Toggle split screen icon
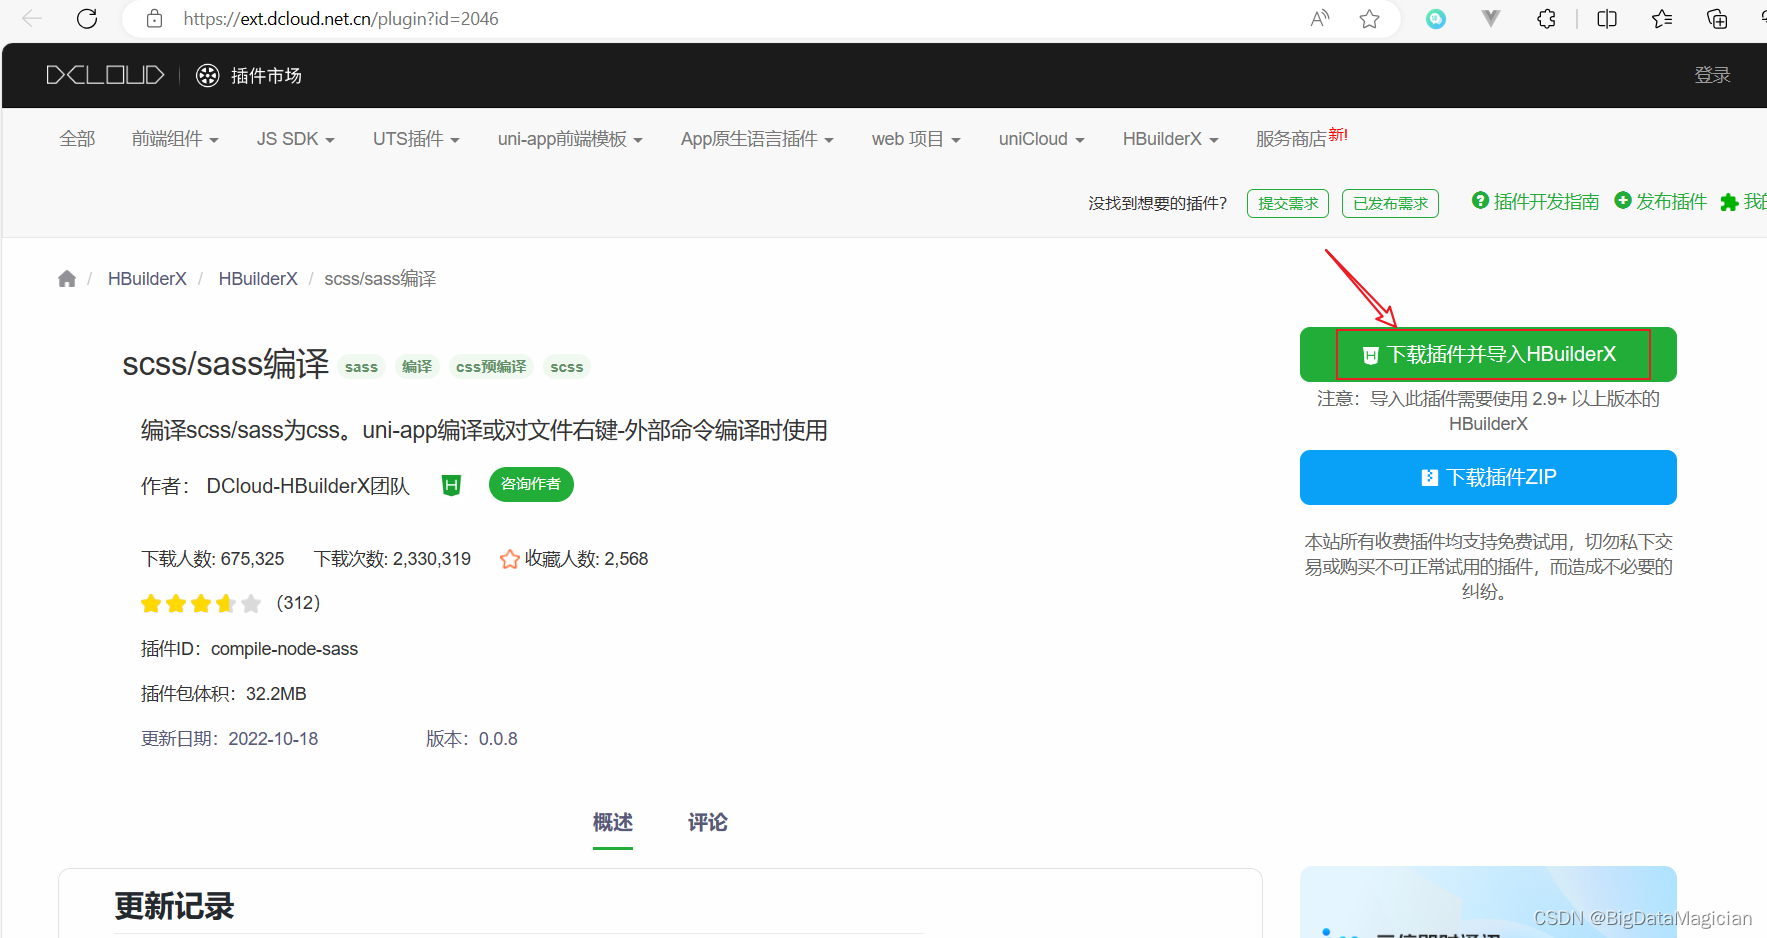1767x938 pixels. (x=1607, y=19)
